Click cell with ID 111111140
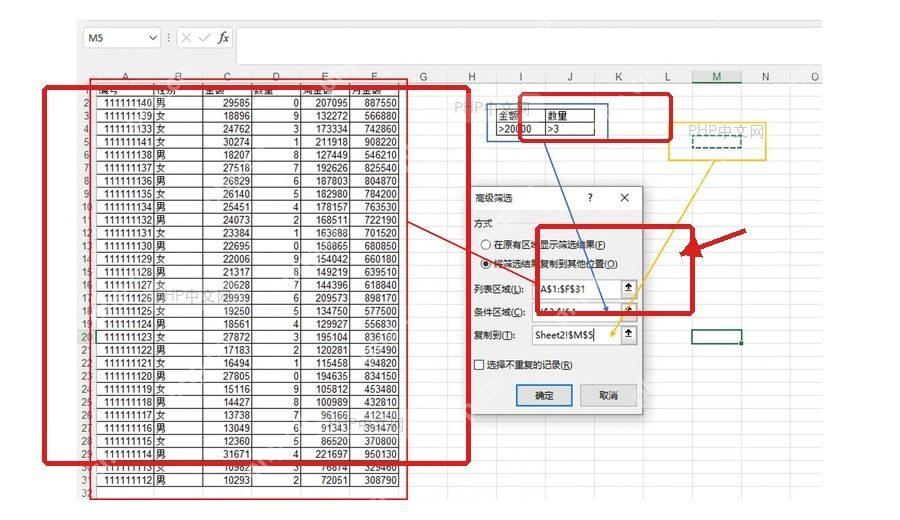 (x=125, y=103)
